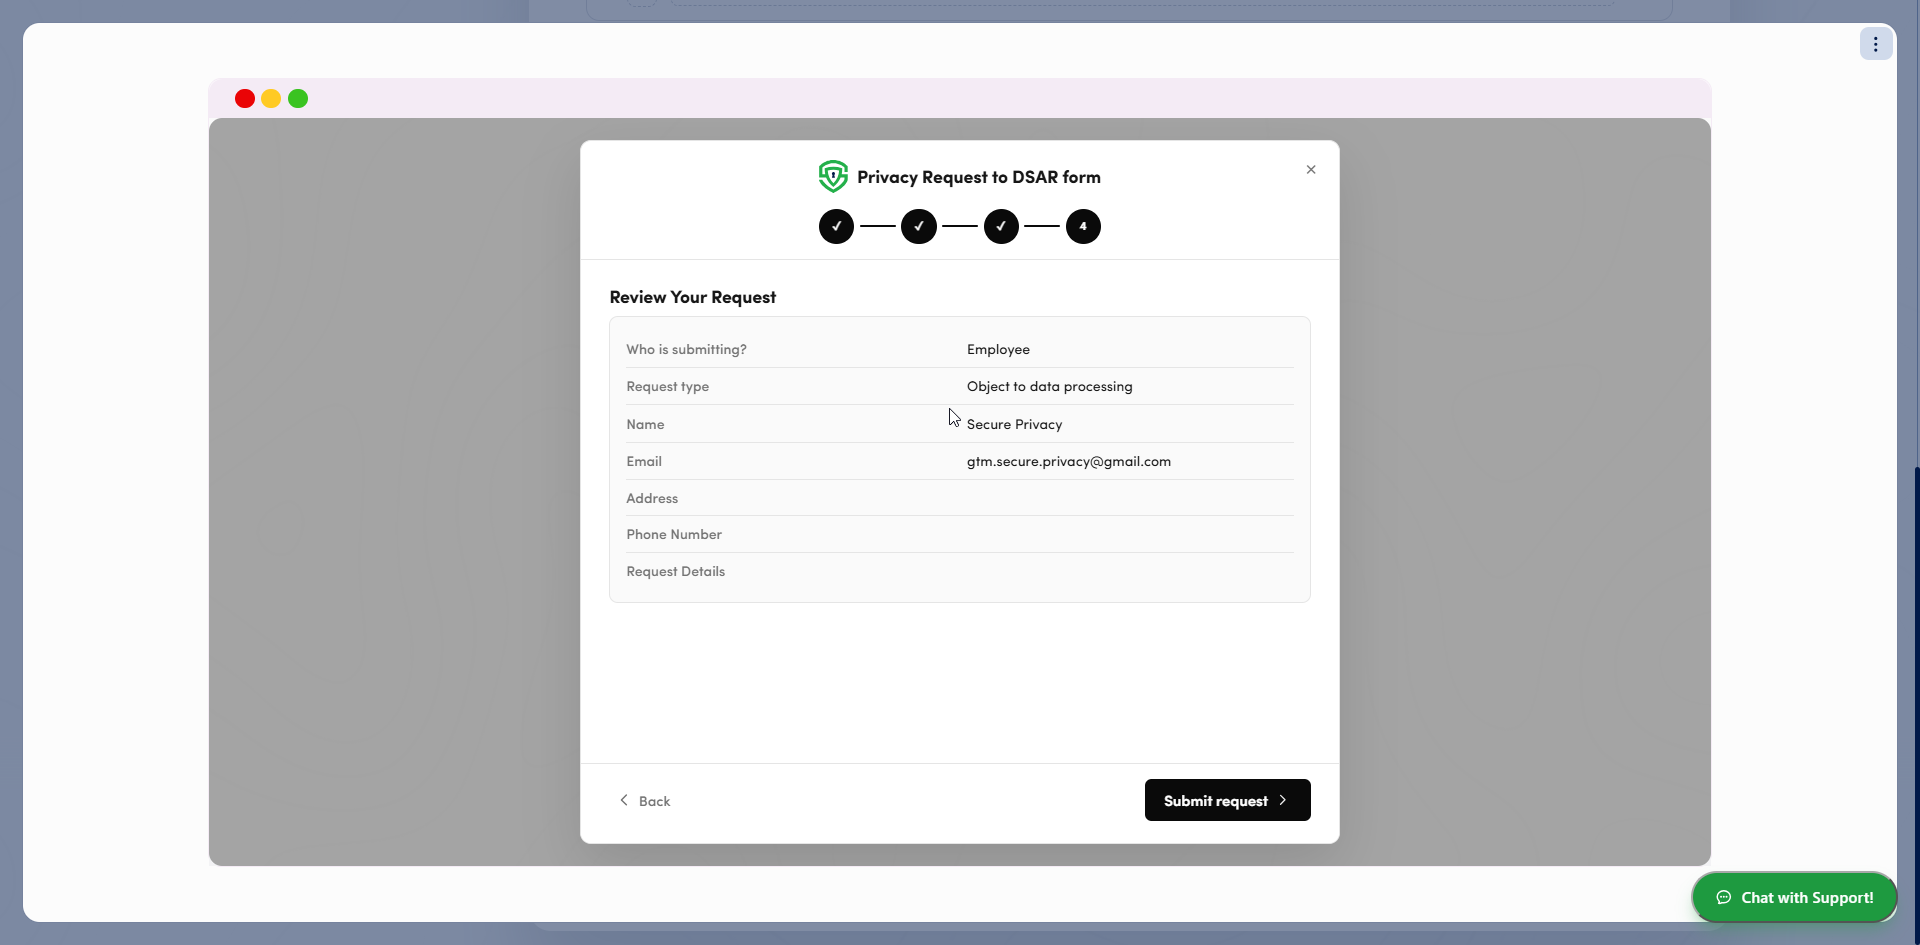
Task: Select the second completed step circle
Action: point(919,227)
